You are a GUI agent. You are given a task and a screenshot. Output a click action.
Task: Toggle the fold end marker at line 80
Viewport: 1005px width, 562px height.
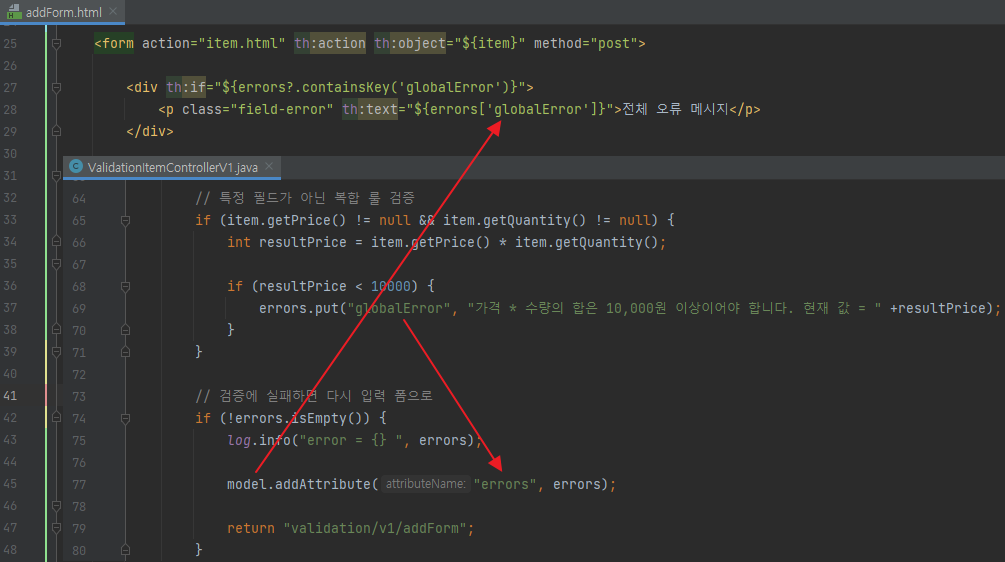126,550
